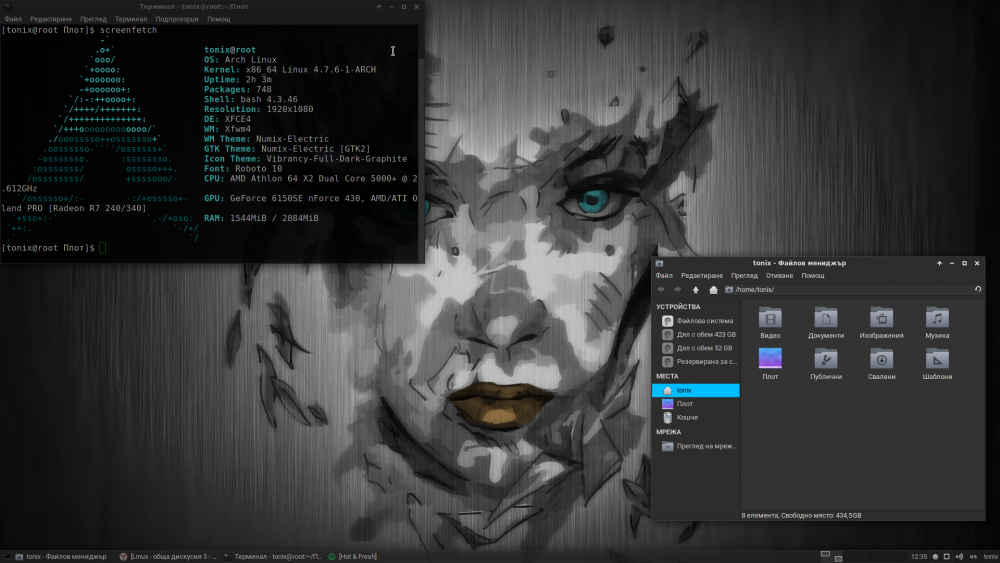Open terminal Редактиране menu
Viewport: 1000px width, 563px height.
click(51, 19)
